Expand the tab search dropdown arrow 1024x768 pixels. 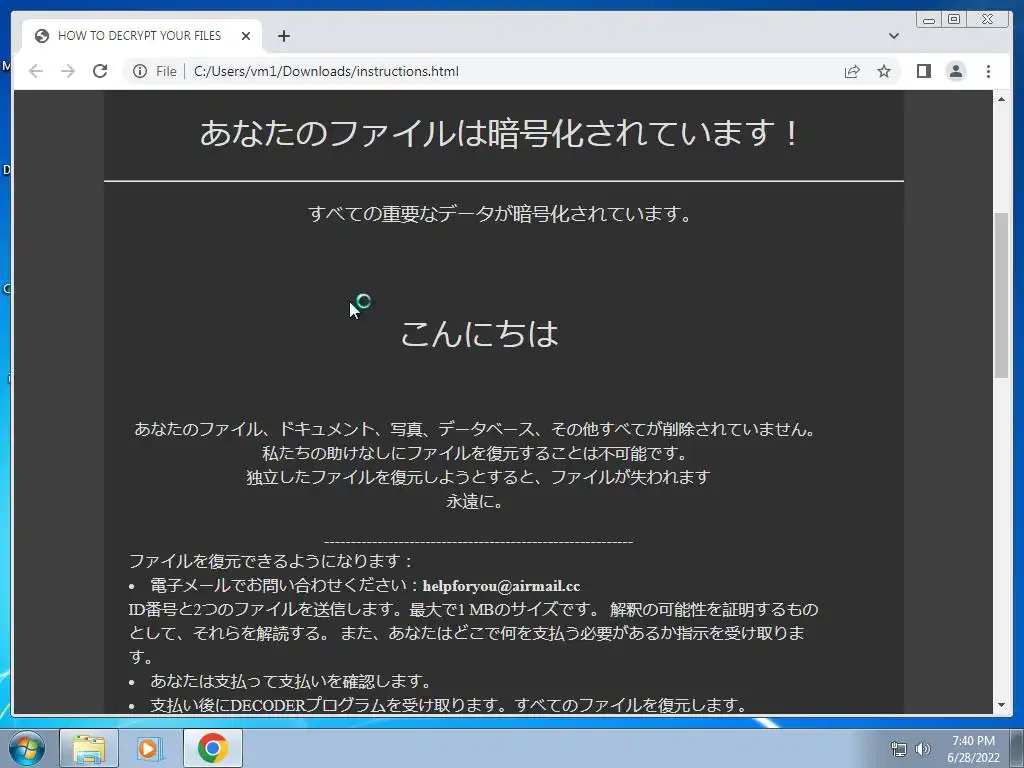[893, 36]
